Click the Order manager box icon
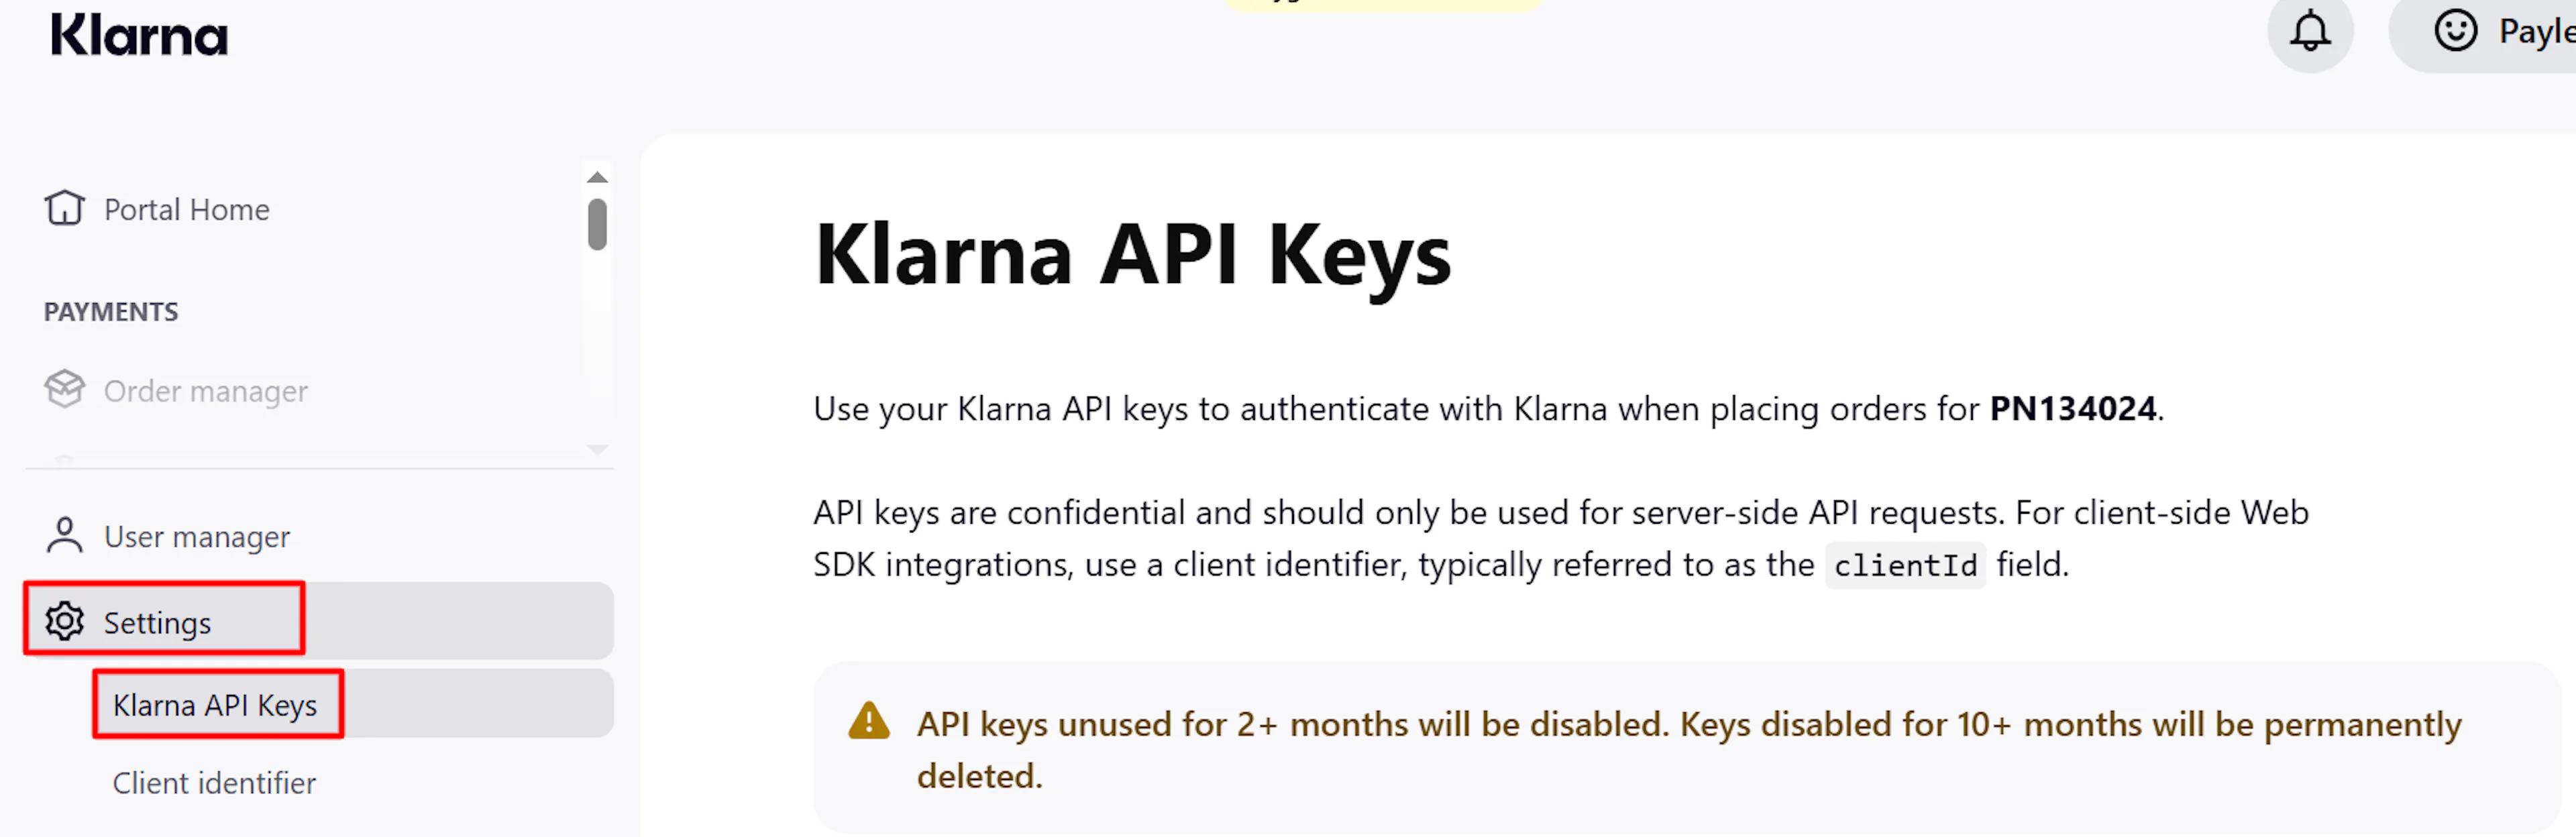The image size is (2576, 837). [65, 389]
